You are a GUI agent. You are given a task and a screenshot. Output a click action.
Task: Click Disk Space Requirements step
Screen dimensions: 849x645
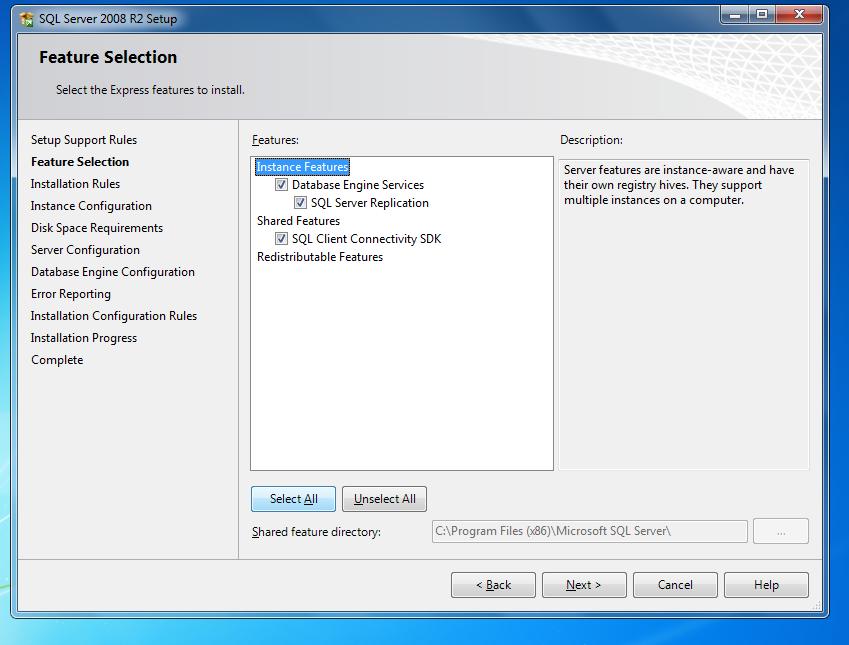click(x=97, y=228)
